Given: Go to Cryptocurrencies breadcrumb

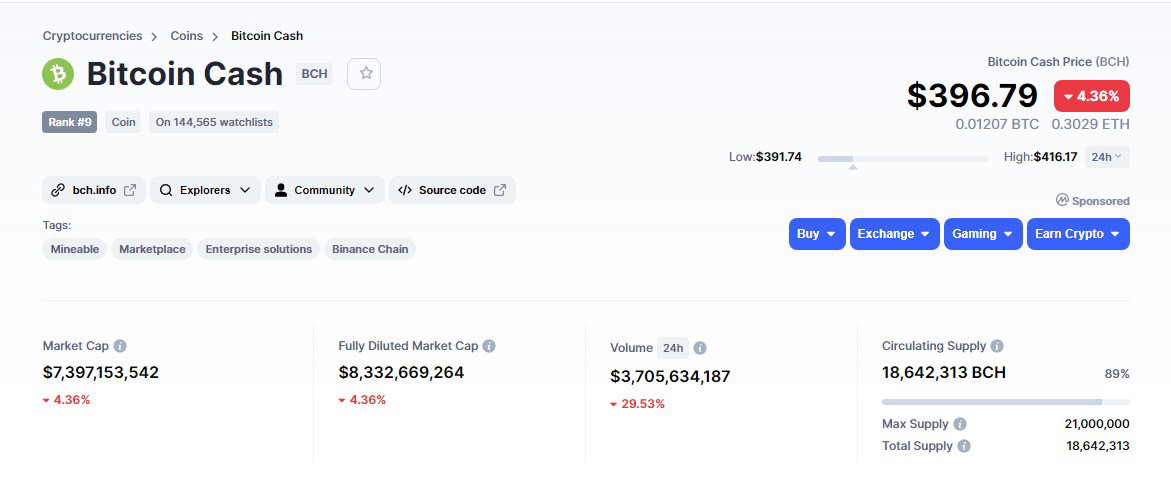Looking at the screenshot, I should pyautogui.click(x=92, y=36).
